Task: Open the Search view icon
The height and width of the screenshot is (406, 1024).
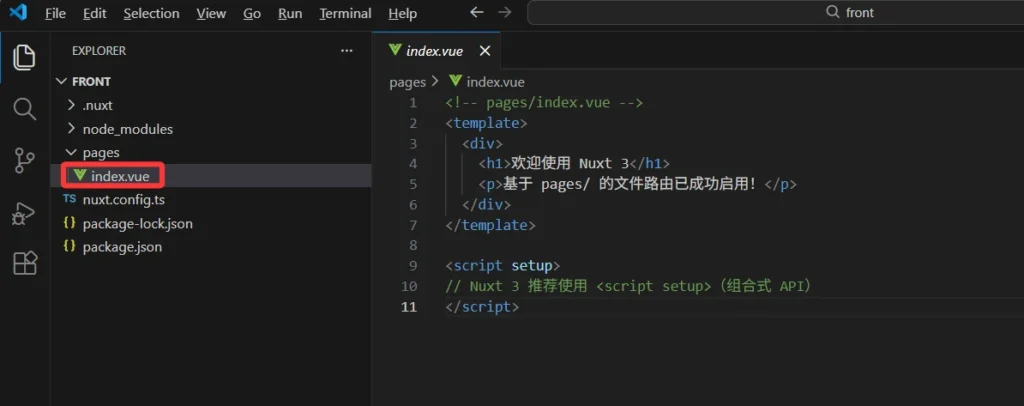Action: coord(24,109)
